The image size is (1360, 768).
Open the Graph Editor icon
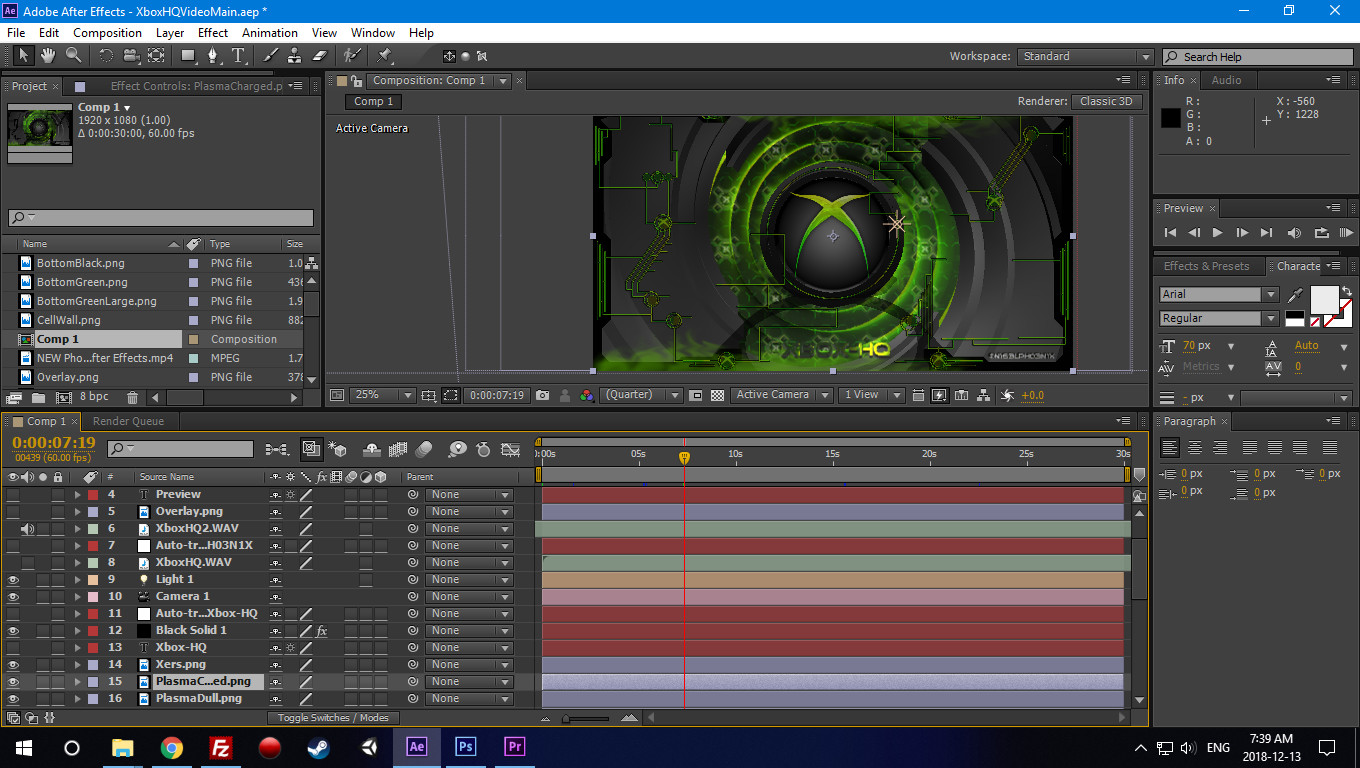pos(510,449)
